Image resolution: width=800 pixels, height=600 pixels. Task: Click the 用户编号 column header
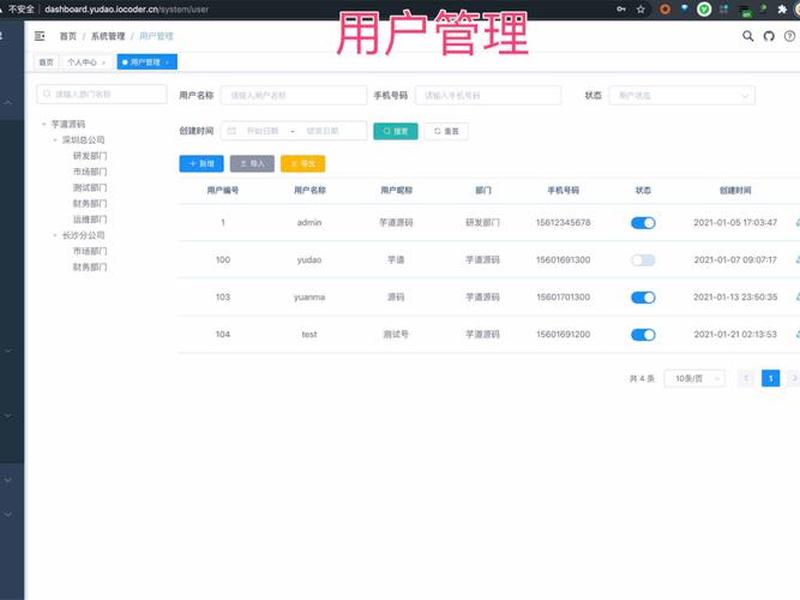click(x=223, y=190)
